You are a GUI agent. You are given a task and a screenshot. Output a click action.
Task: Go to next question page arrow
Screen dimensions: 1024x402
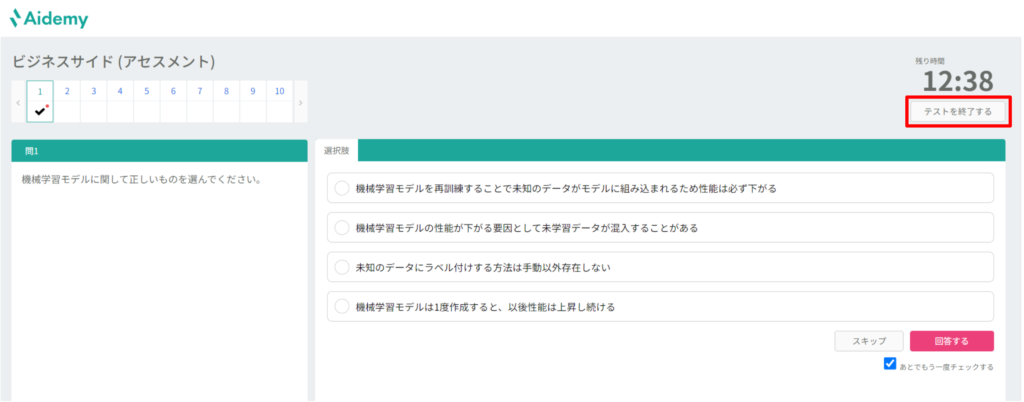coord(300,102)
